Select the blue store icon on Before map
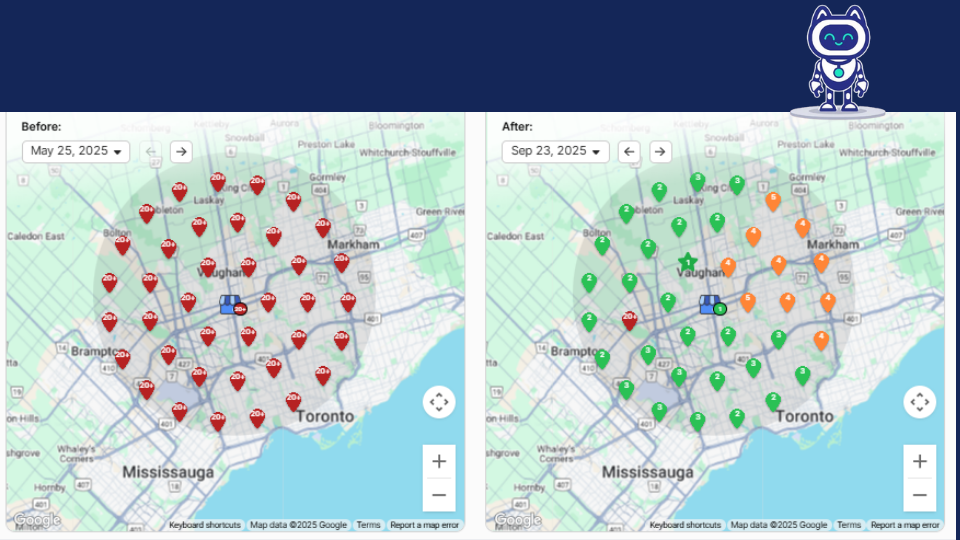 tap(229, 304)
